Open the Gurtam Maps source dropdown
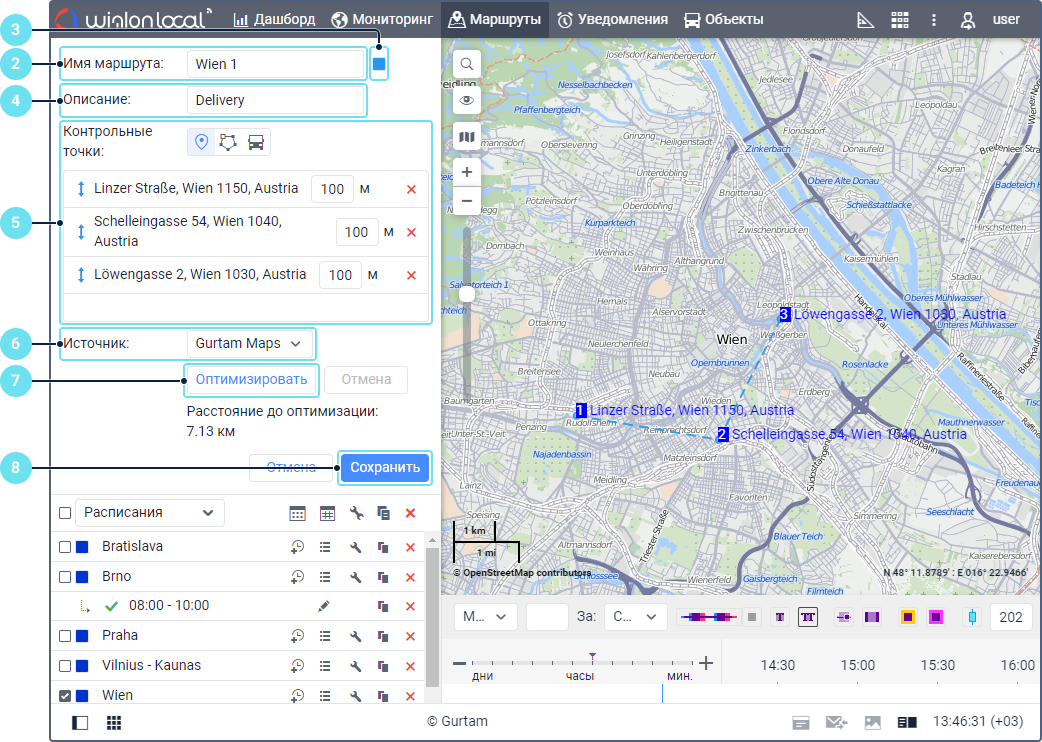Viewport: 1042px width, 742px height. [249, 344]
